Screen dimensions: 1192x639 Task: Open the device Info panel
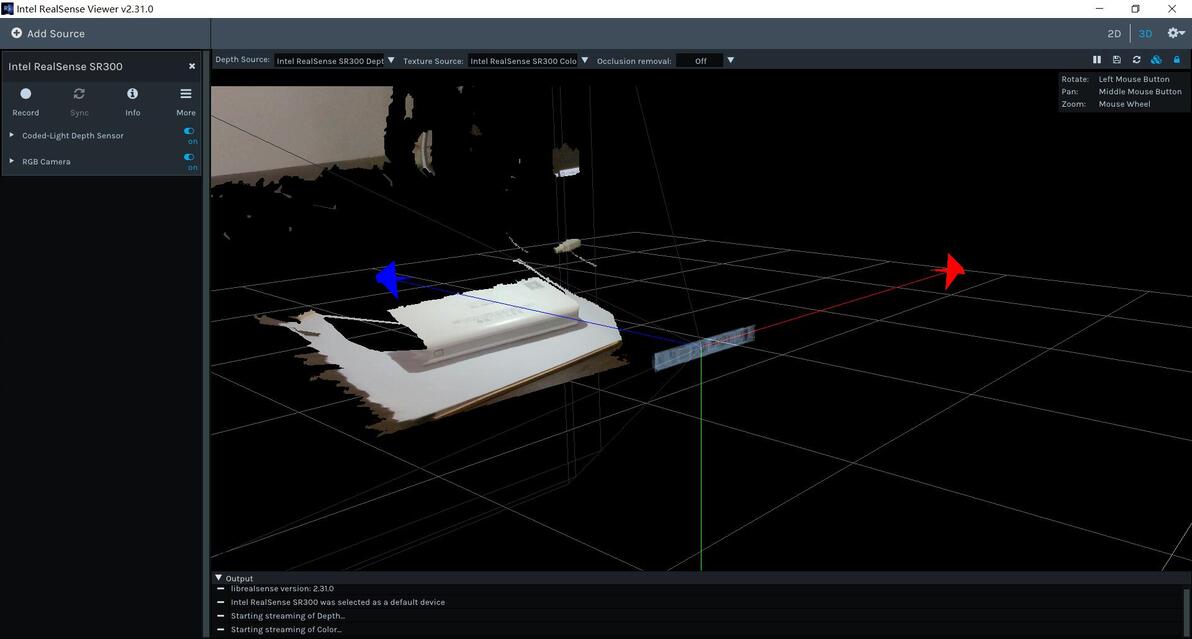tap(132, 94)
